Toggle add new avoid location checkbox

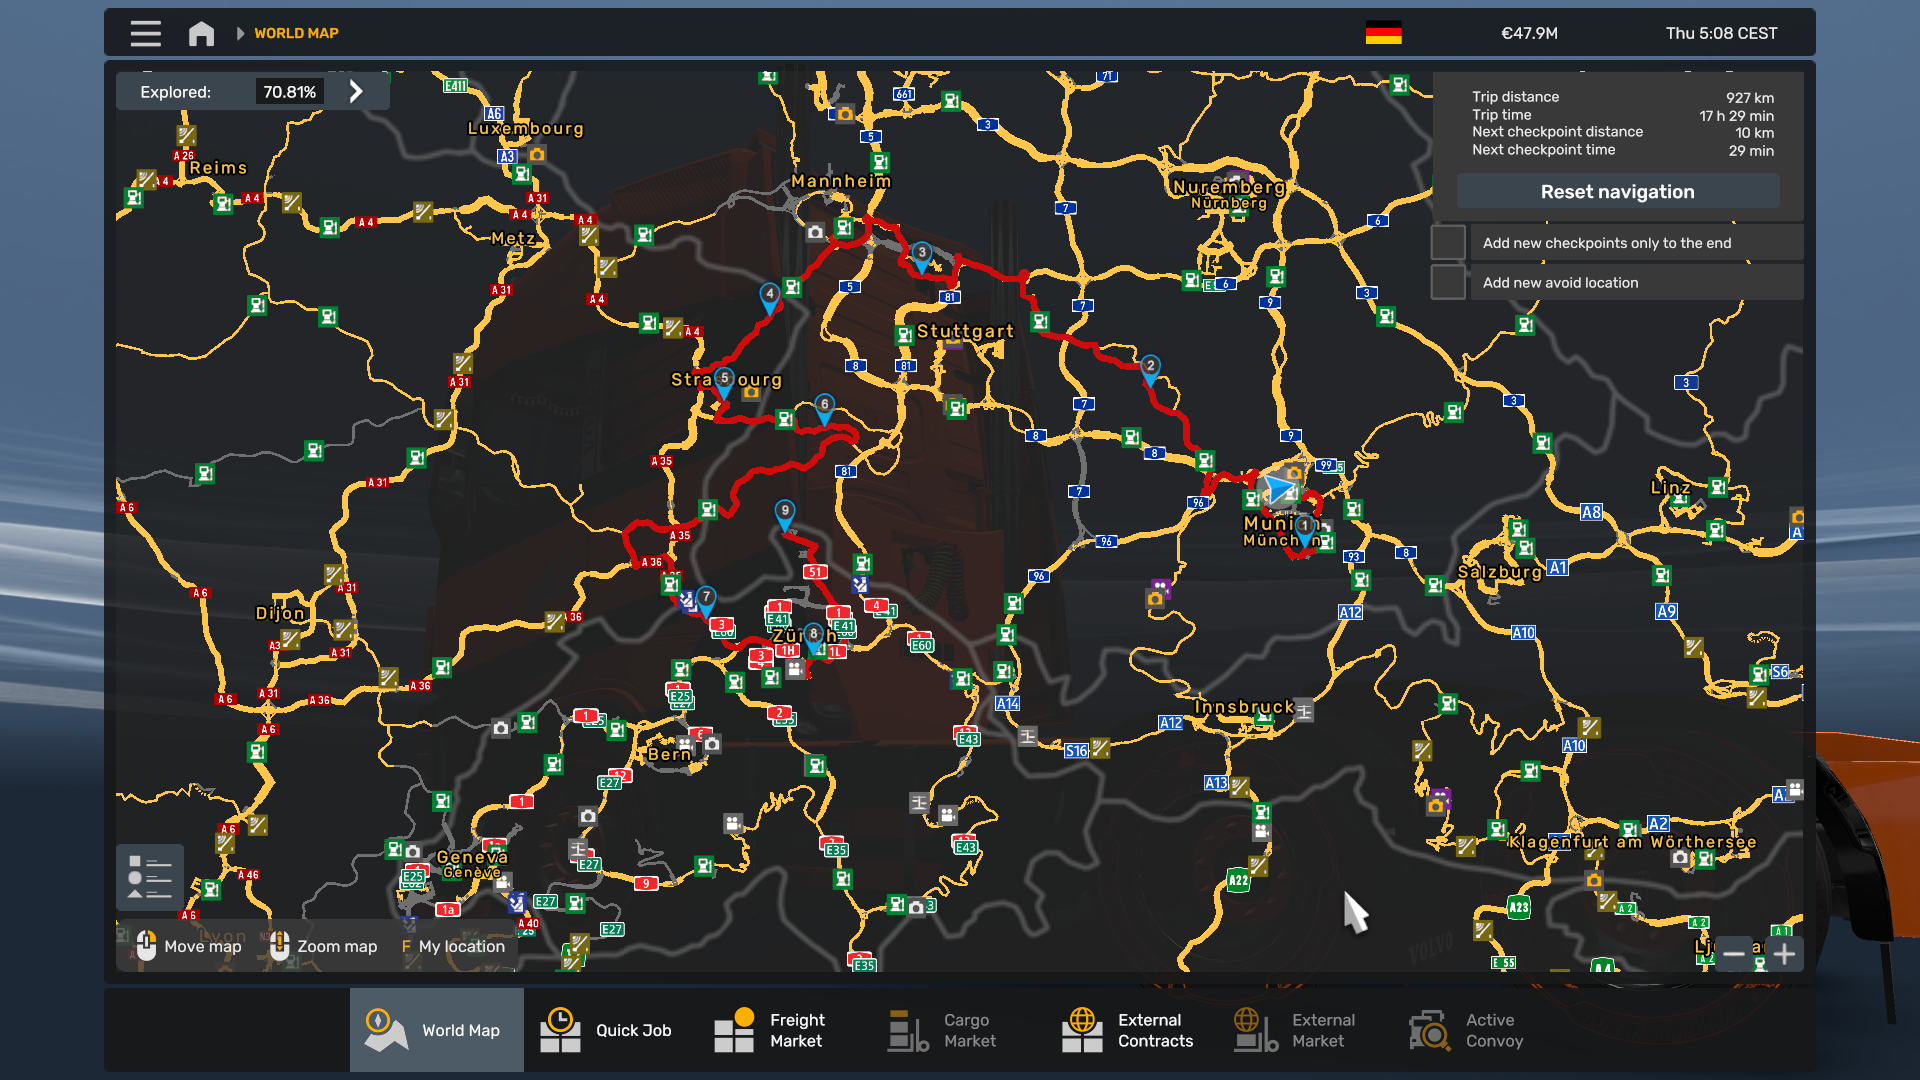tap(1448, 282)
